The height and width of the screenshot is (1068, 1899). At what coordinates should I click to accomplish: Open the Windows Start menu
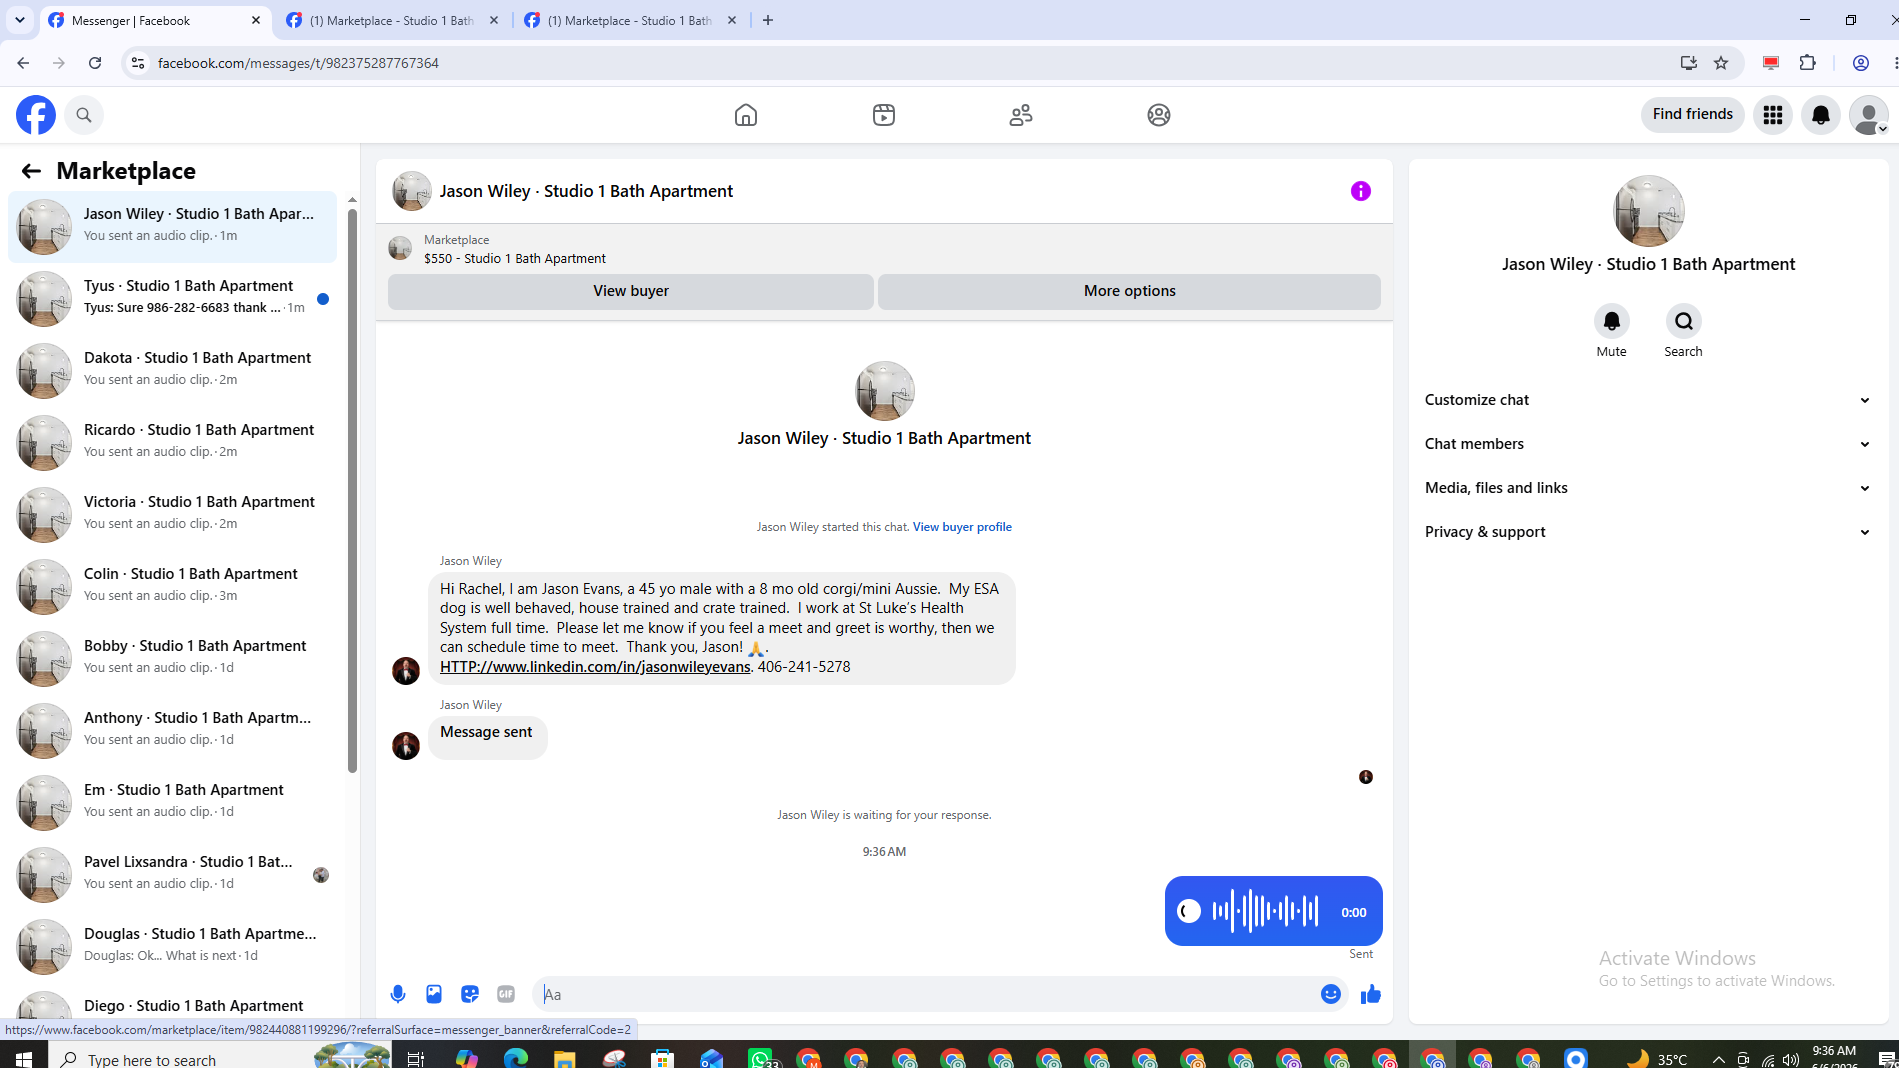click(x=24, y=1058)
